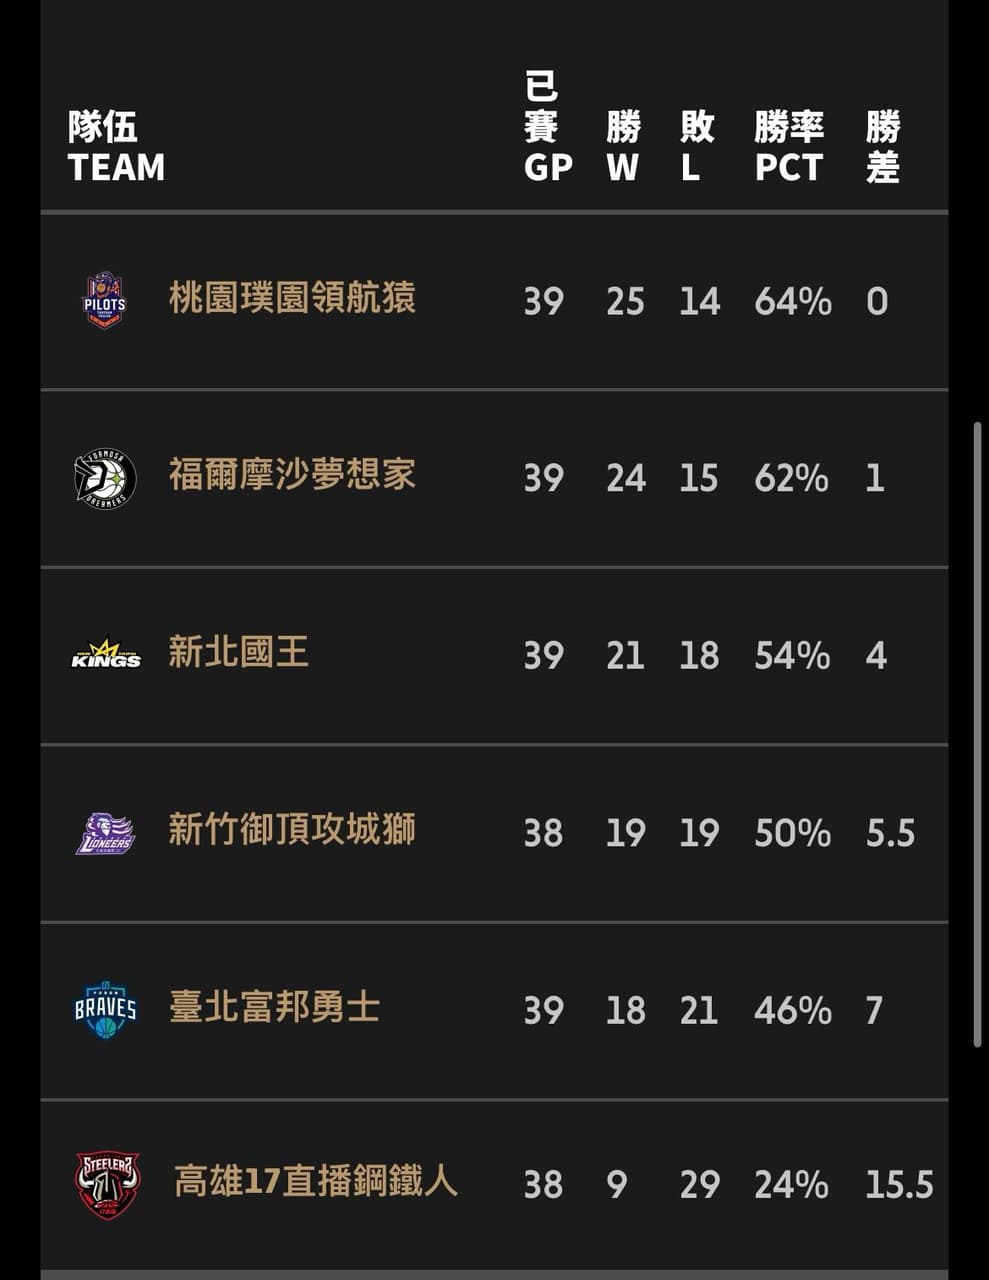Open the 桃園璞園領航猿 team link

coord(292,298)
